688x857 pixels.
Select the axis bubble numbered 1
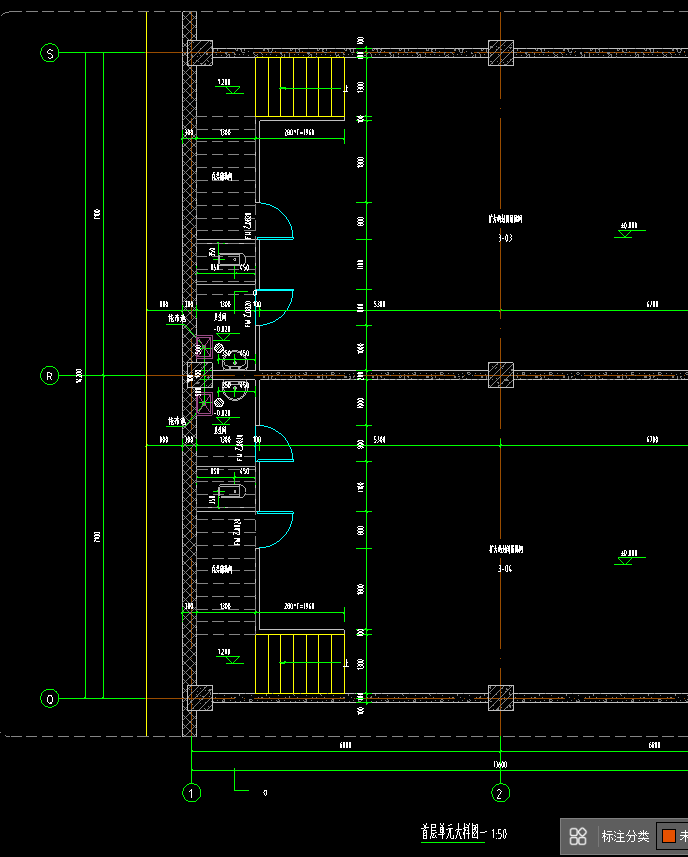(191, 793)
